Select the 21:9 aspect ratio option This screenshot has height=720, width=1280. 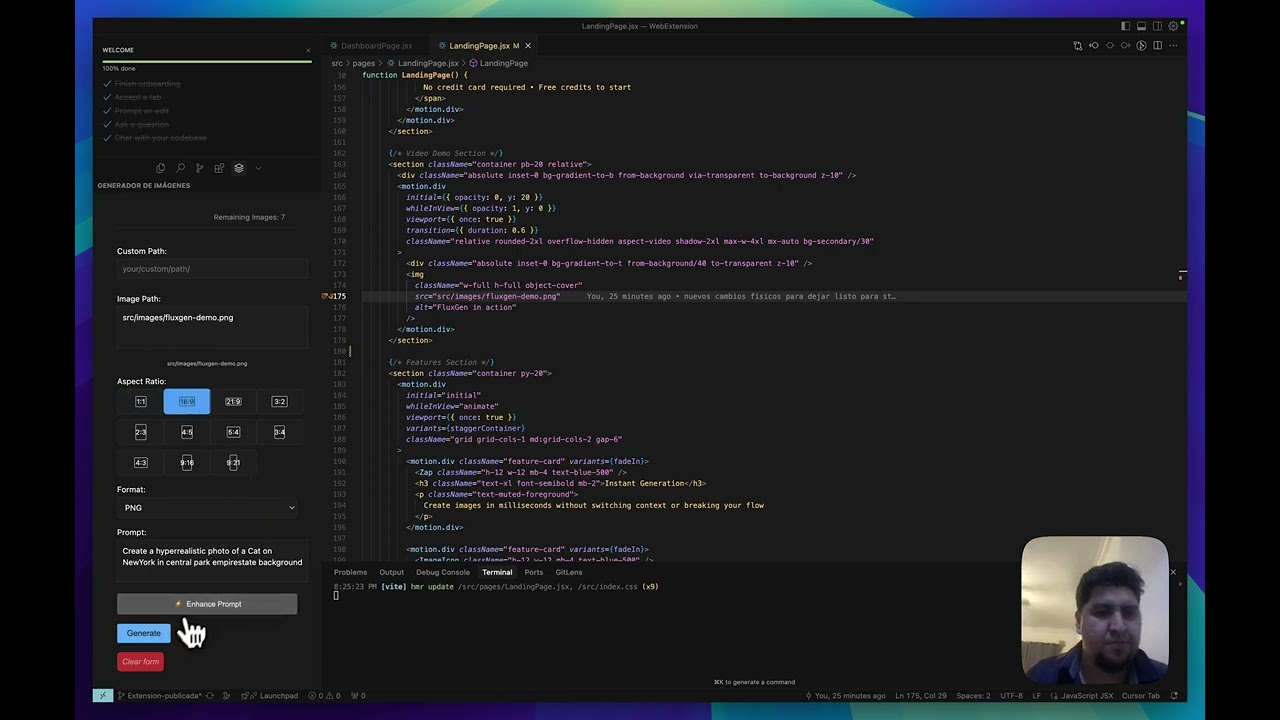[233, 402]
